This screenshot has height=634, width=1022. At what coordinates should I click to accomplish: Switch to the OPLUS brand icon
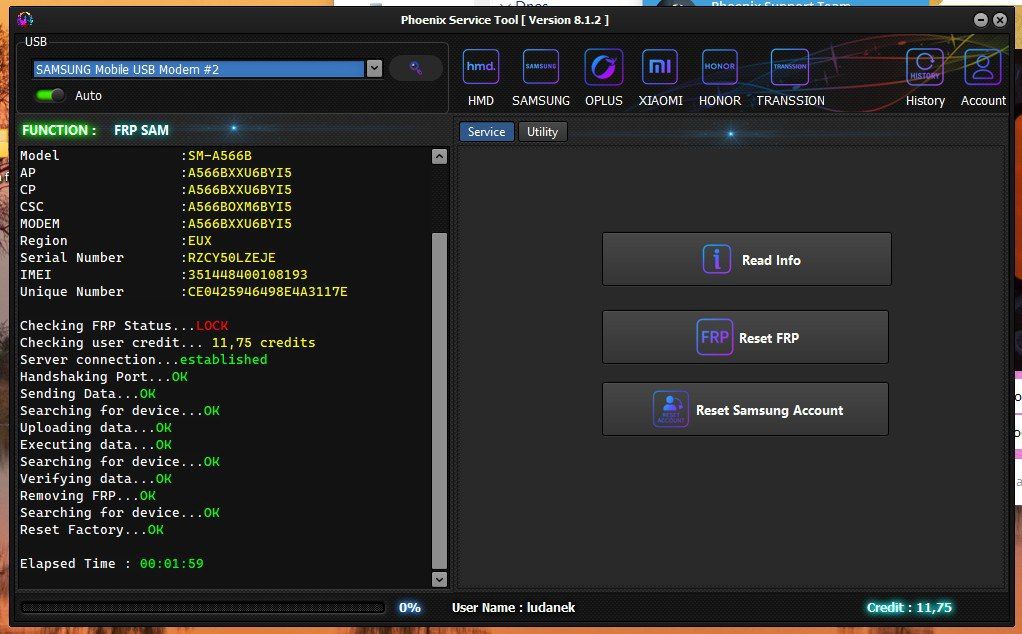(603, 68)
